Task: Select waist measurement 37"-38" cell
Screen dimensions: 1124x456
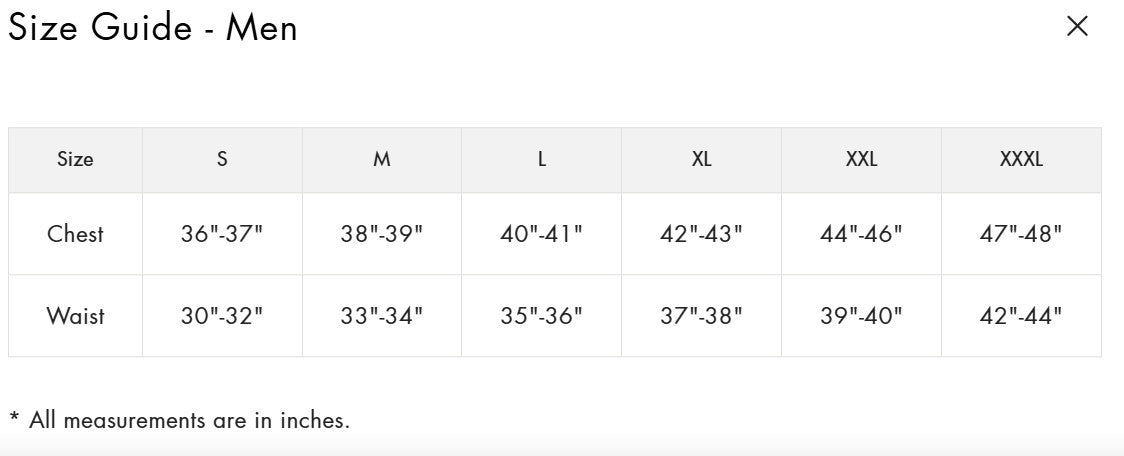Action: point(702,316)
